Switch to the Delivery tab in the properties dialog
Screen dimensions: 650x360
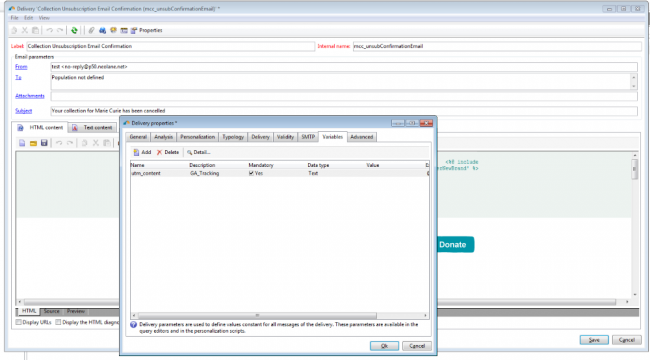tap(260, 137)
